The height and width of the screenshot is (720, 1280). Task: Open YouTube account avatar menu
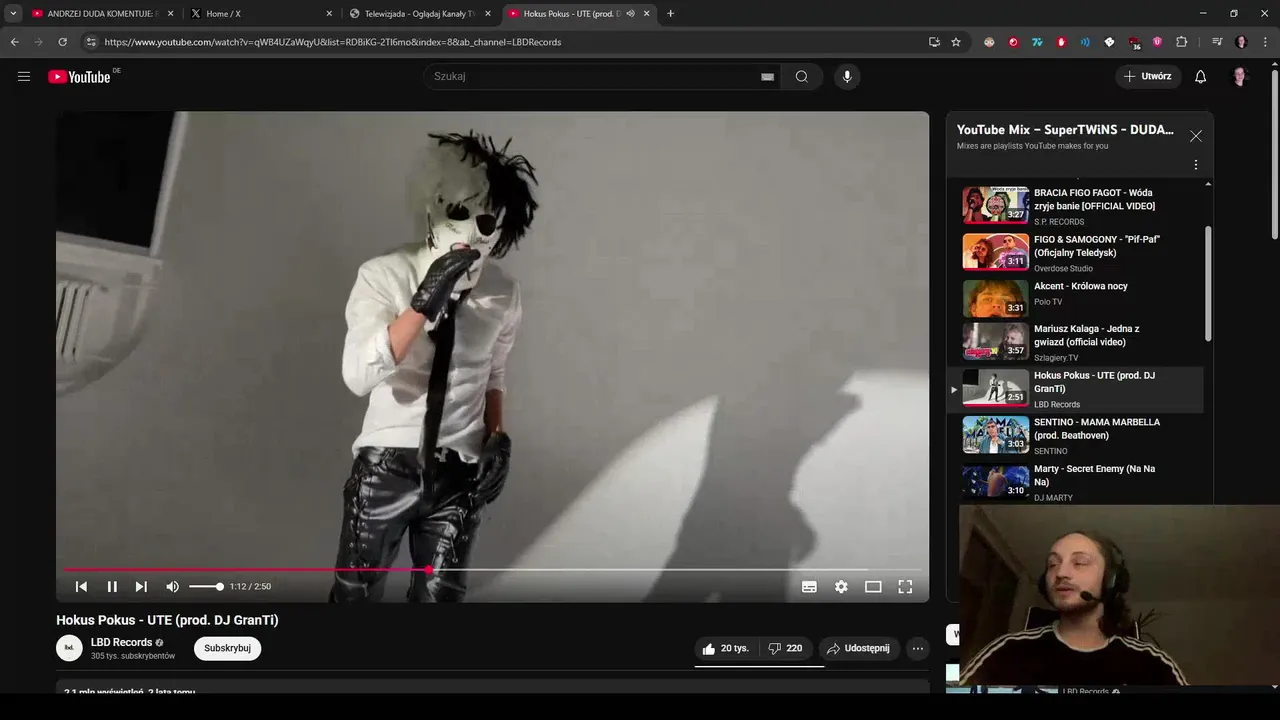1240,77
